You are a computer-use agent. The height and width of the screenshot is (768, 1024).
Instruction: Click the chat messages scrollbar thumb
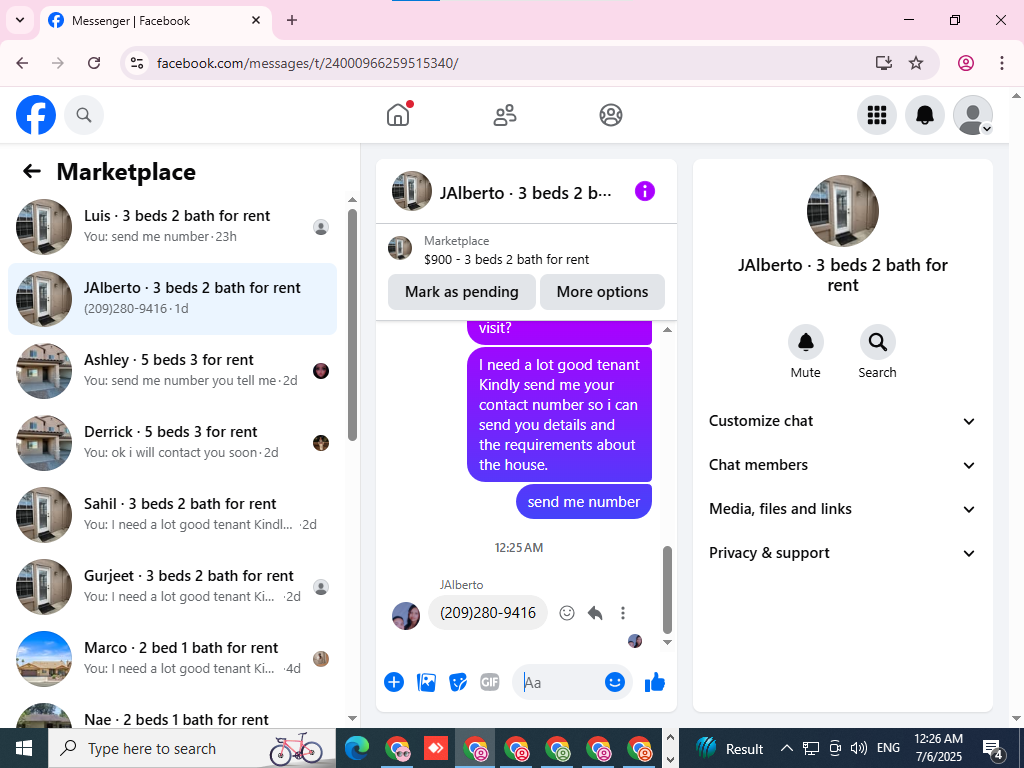667,590
